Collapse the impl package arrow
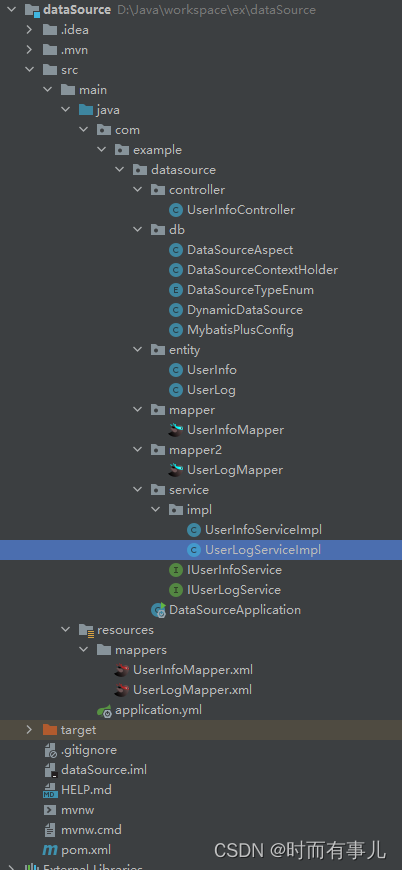 click(x=155, y=510)
